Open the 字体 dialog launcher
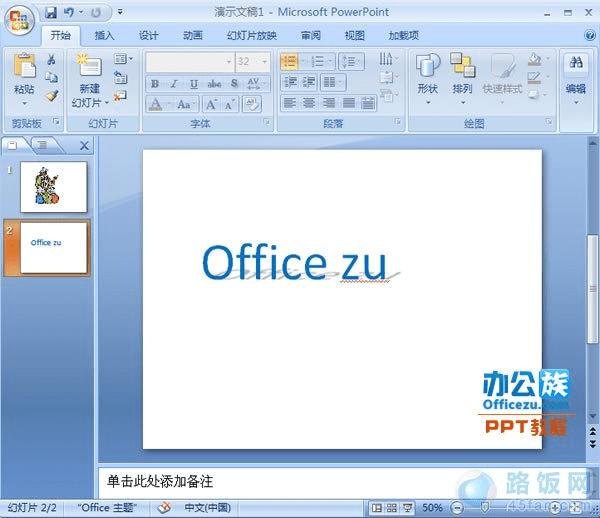 click(266, 122)
